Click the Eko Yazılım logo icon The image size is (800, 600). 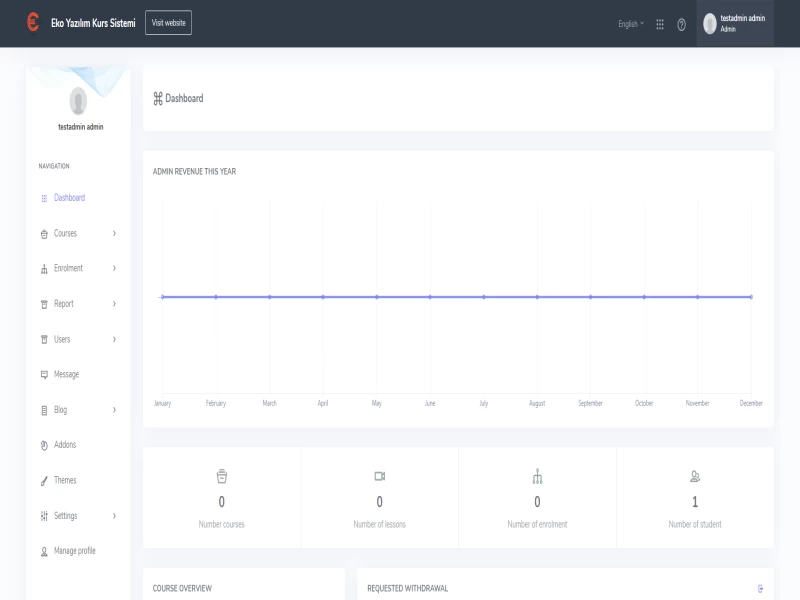point(33,23)
